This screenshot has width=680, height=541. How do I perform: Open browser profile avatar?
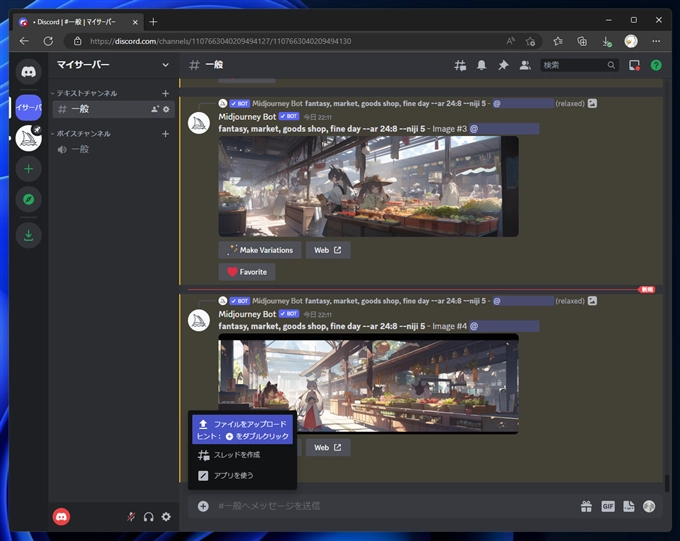click(x=631, y=41)
